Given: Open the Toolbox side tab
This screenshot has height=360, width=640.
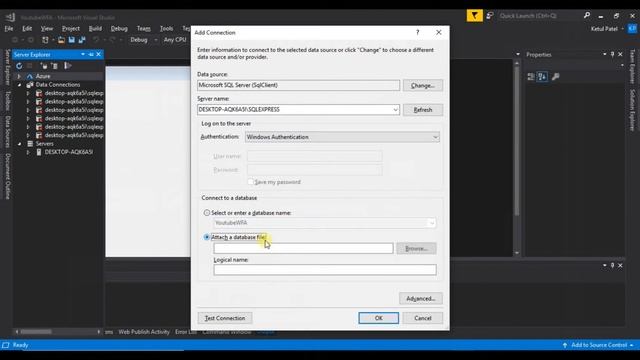Looking at the screenshot, I should pos(7,100).
